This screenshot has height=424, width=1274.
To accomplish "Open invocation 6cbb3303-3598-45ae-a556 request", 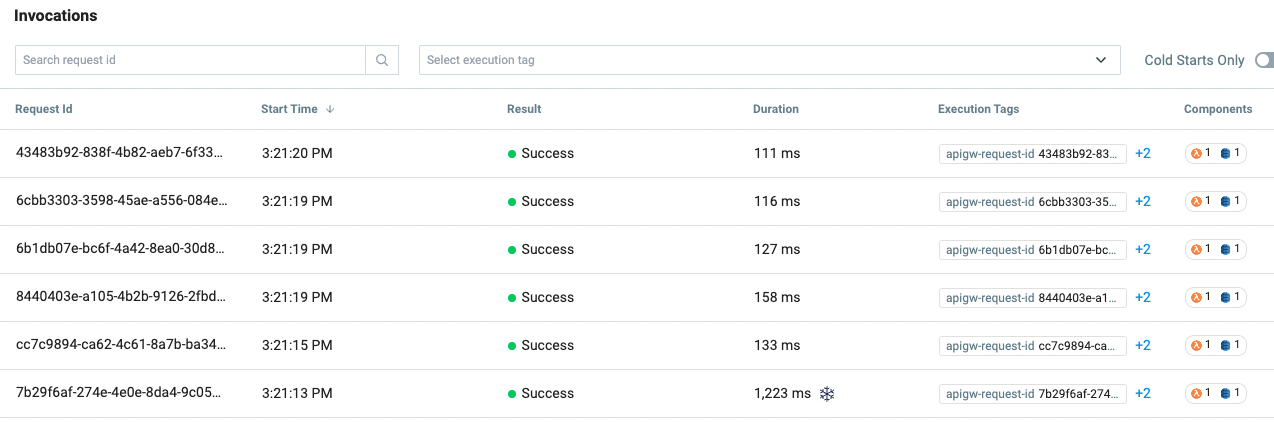I will pos(122,202).
